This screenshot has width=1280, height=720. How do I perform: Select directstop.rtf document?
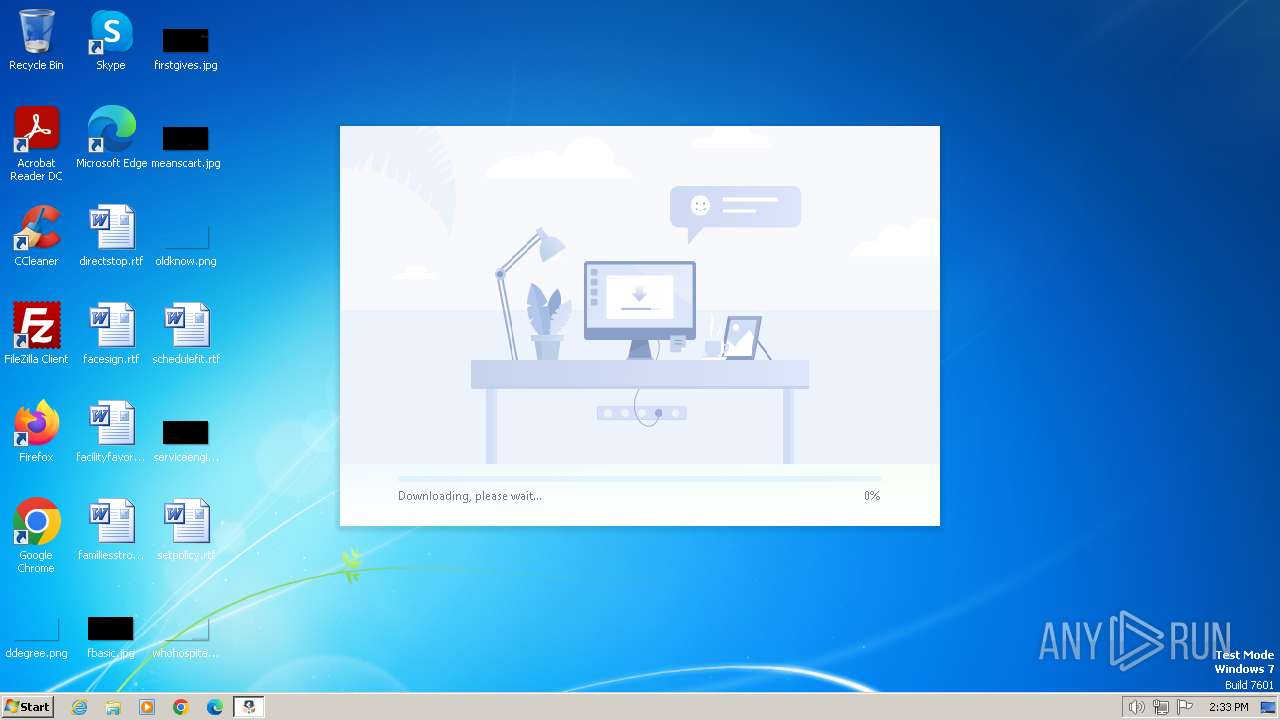pos(111,236)
